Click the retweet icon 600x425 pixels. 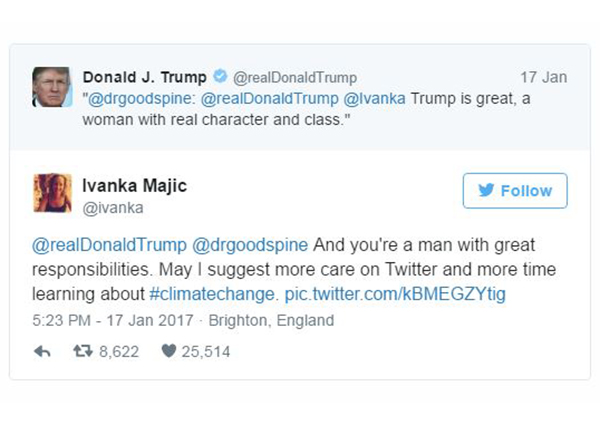point(83,351)
